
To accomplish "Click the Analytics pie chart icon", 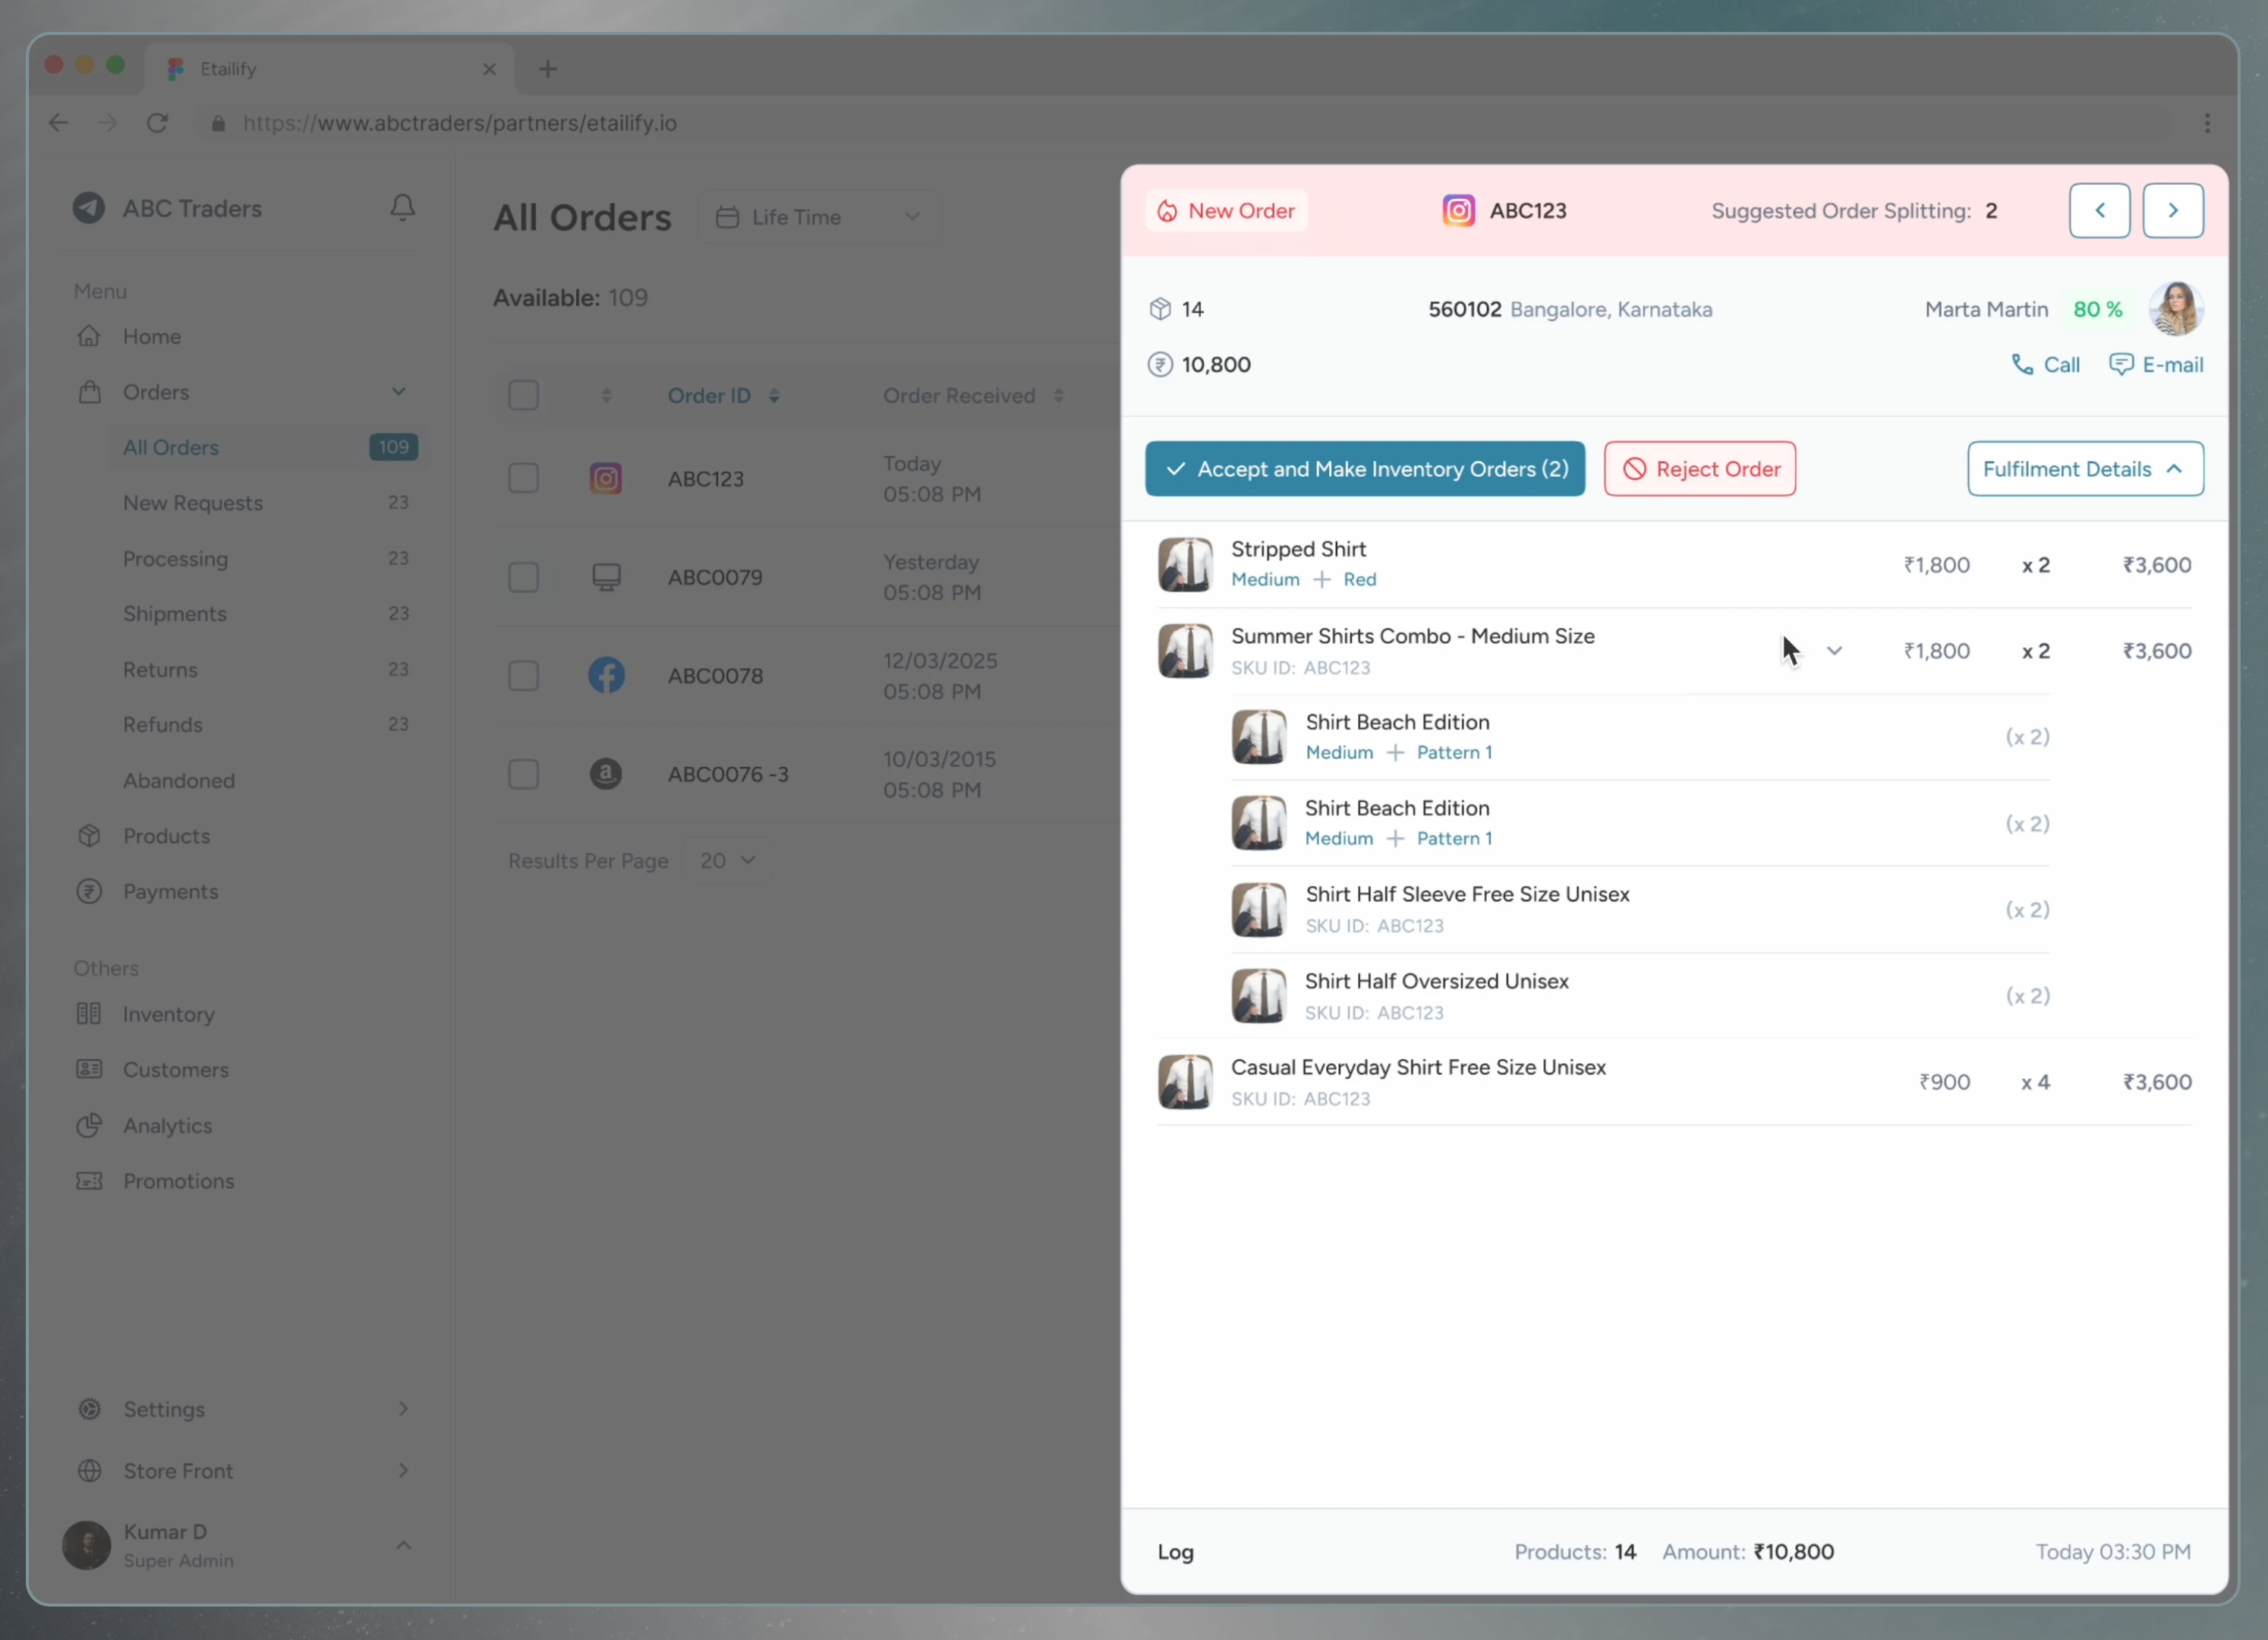I will (89, 1125).
